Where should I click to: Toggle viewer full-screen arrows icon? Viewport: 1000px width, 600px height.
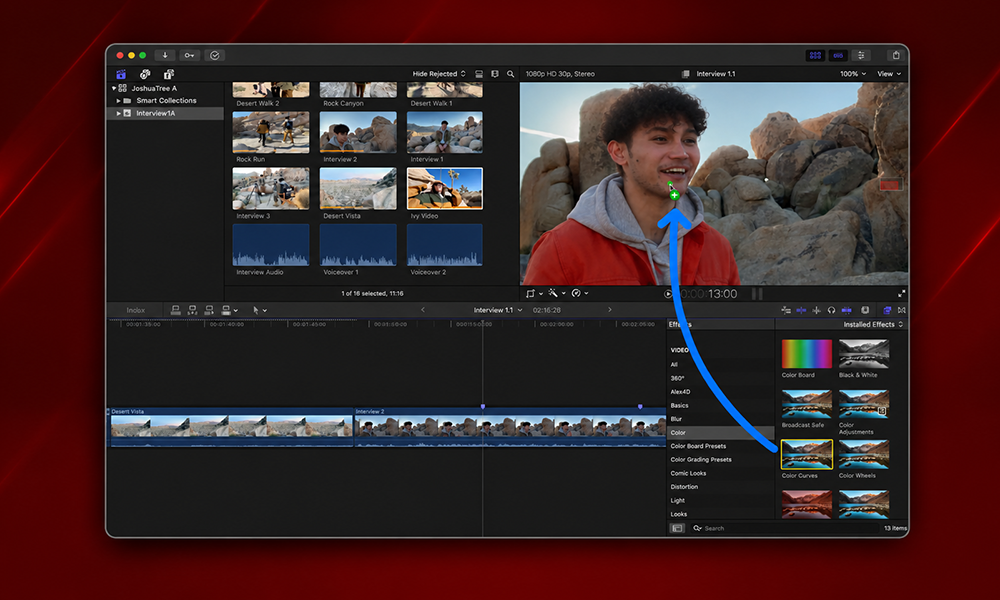click(901, 294)
